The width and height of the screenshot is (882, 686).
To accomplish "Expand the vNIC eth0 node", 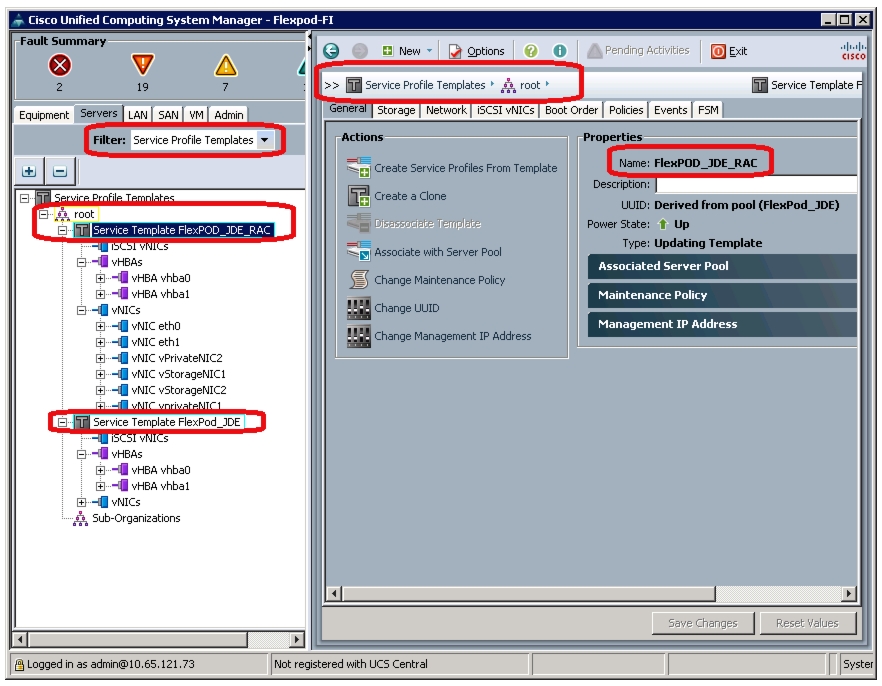I will [100, 326].
